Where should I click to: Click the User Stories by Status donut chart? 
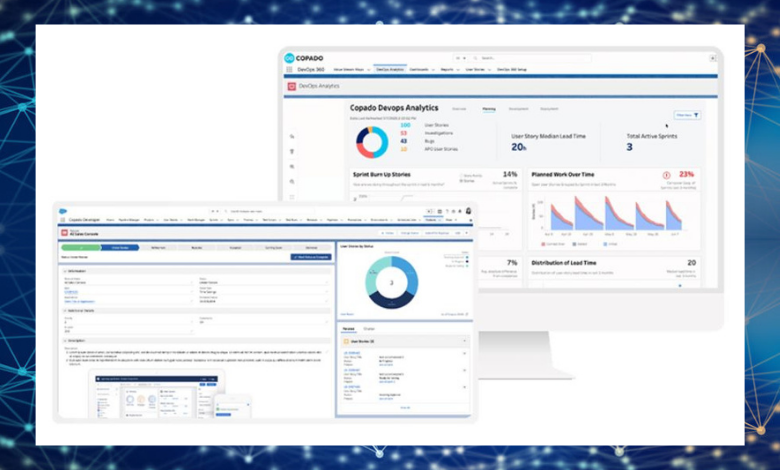[x=391, y=282]
